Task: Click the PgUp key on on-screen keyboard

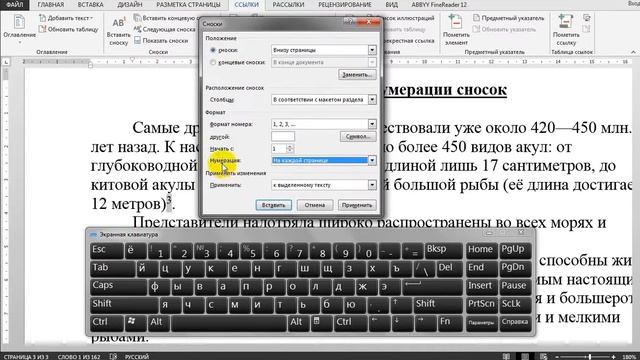Action: click(515, 251)
